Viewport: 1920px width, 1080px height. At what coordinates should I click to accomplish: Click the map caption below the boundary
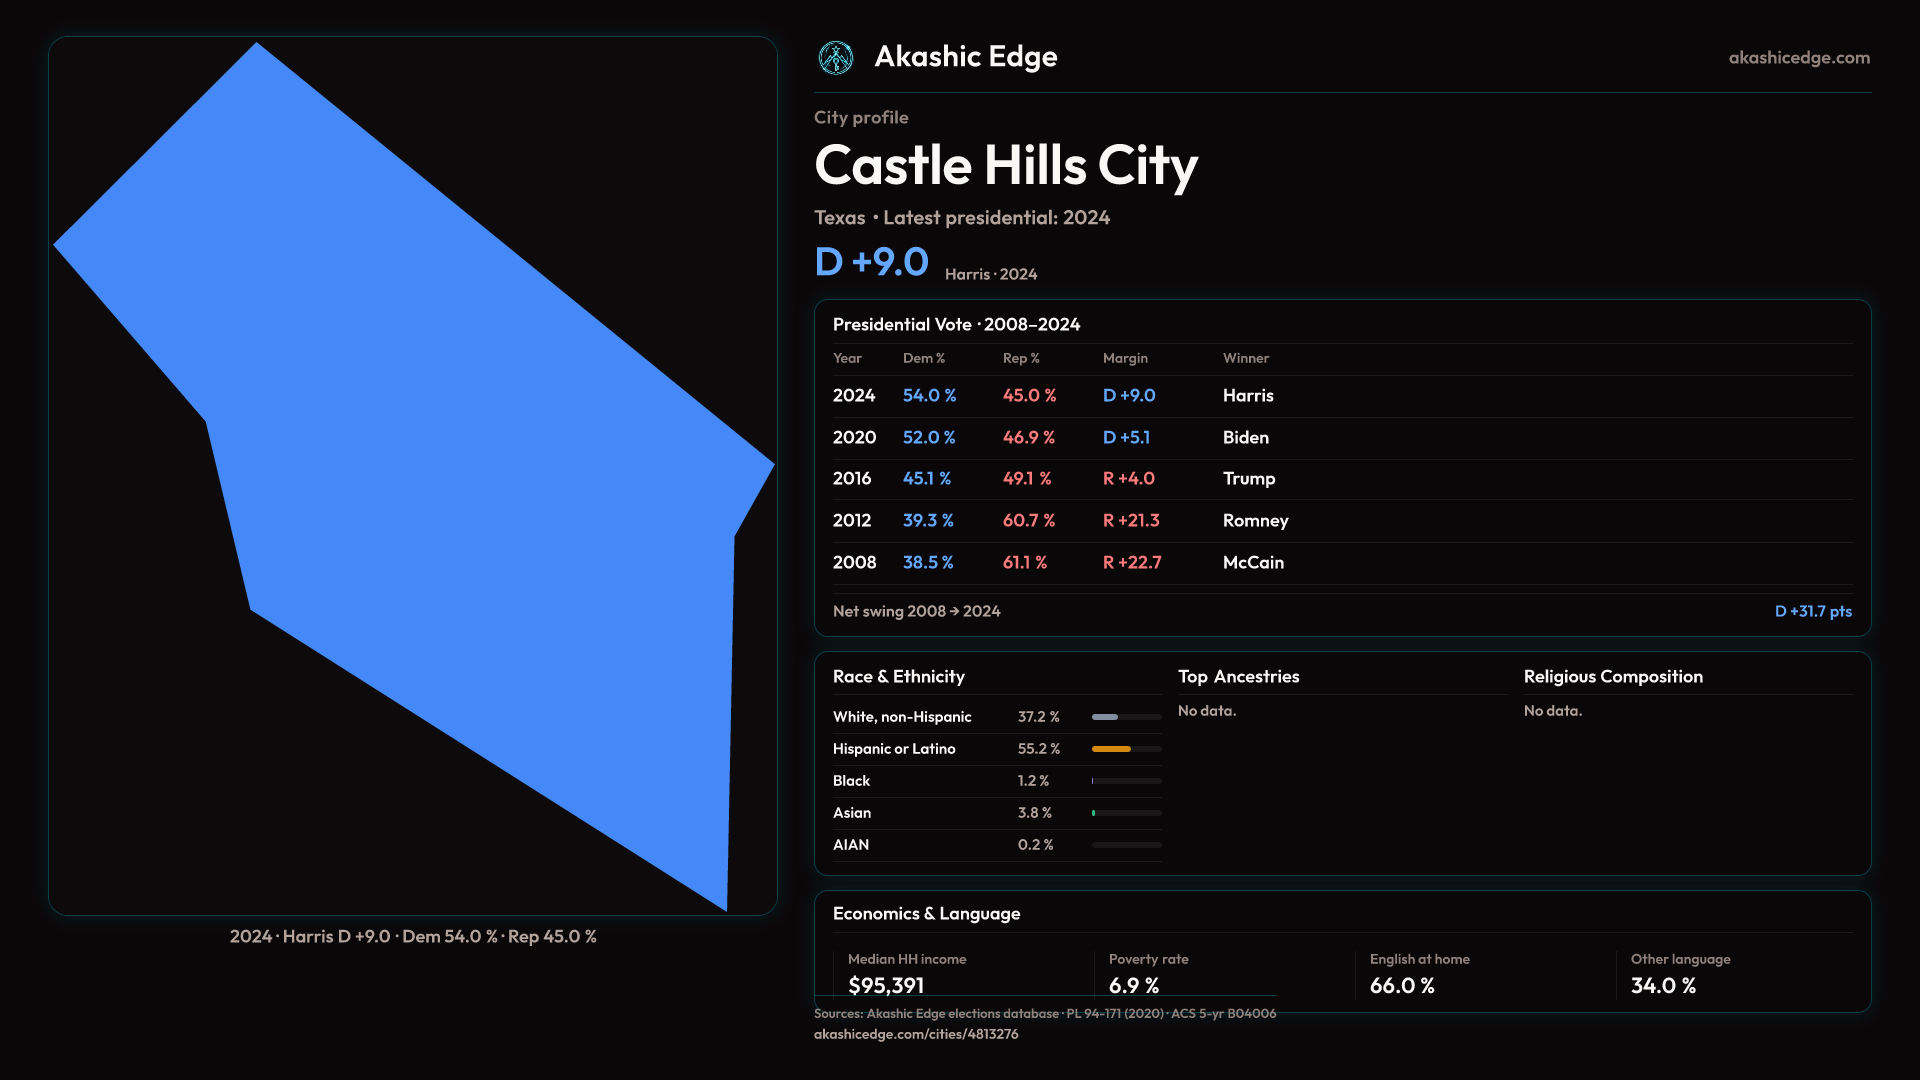pos(413,937)
